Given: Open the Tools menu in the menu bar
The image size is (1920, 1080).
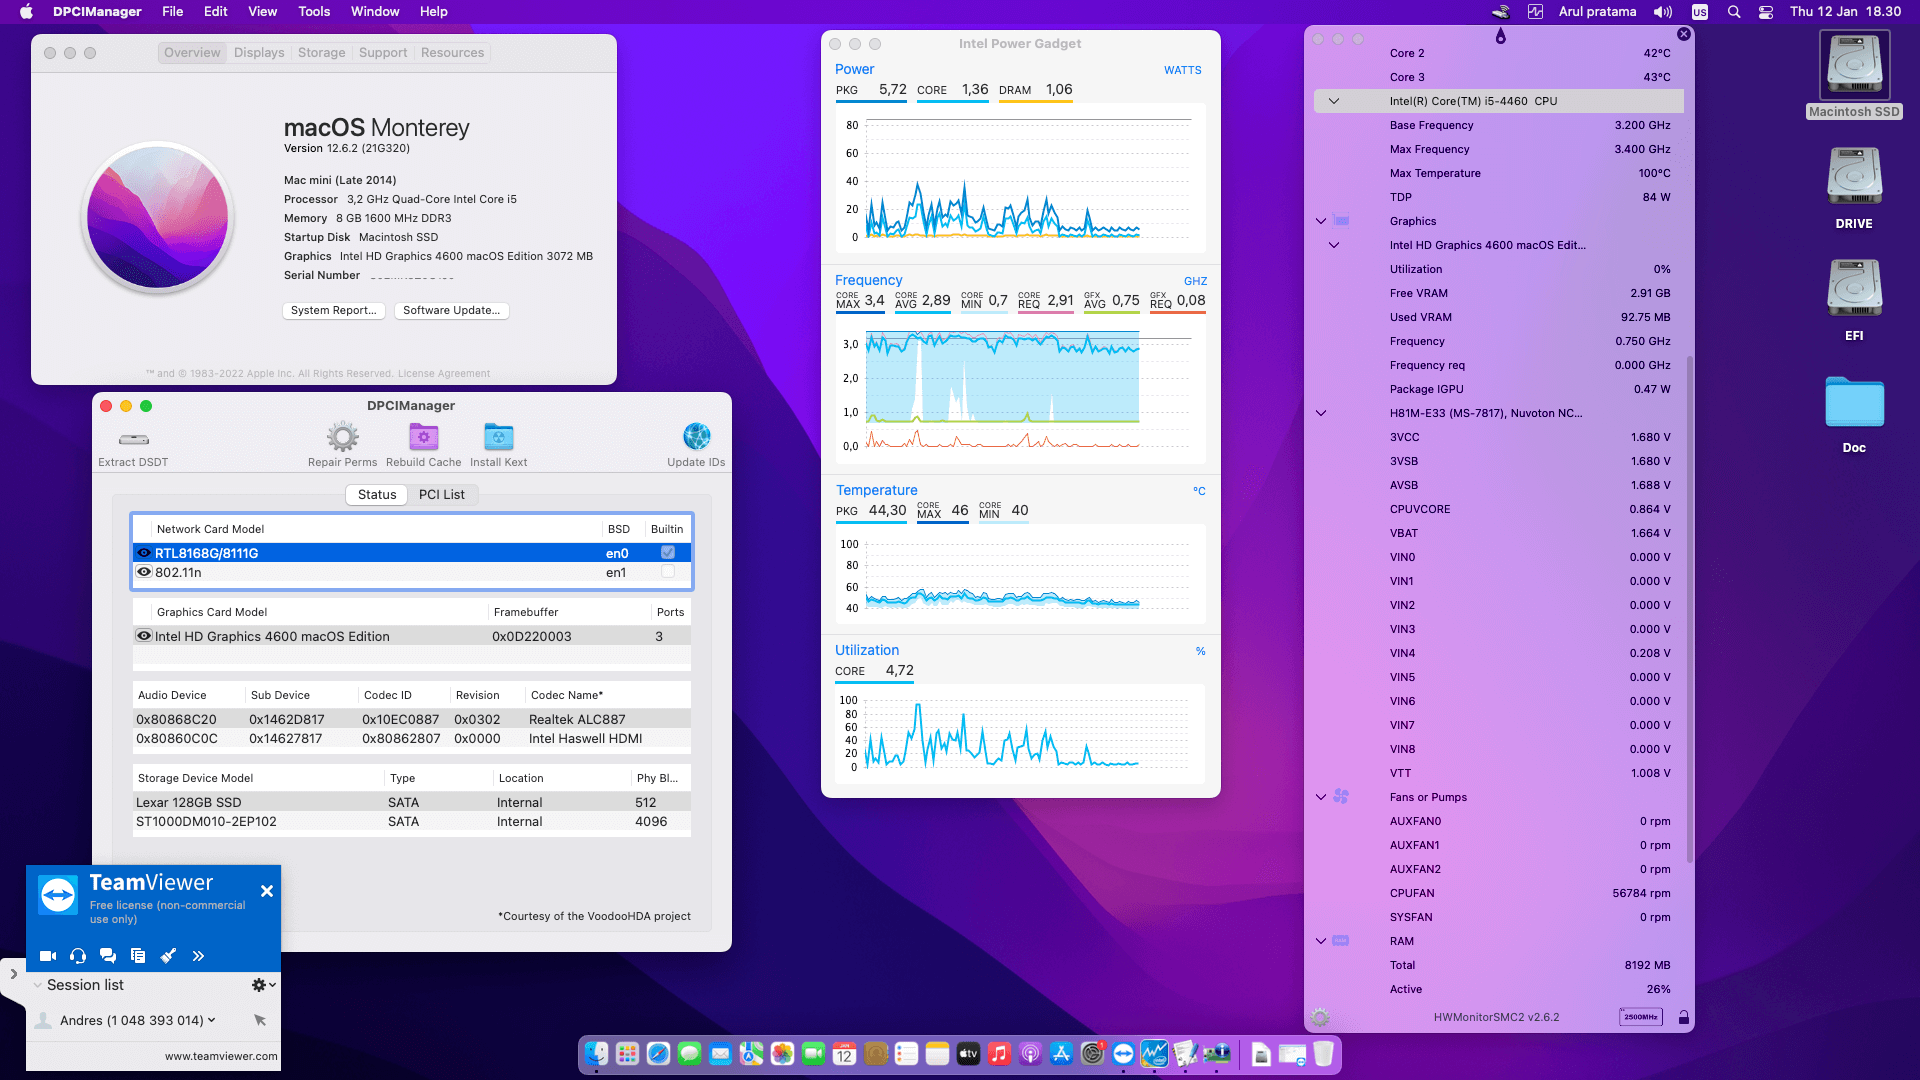Looking at the screenshot, I should [x=313, y=11].
